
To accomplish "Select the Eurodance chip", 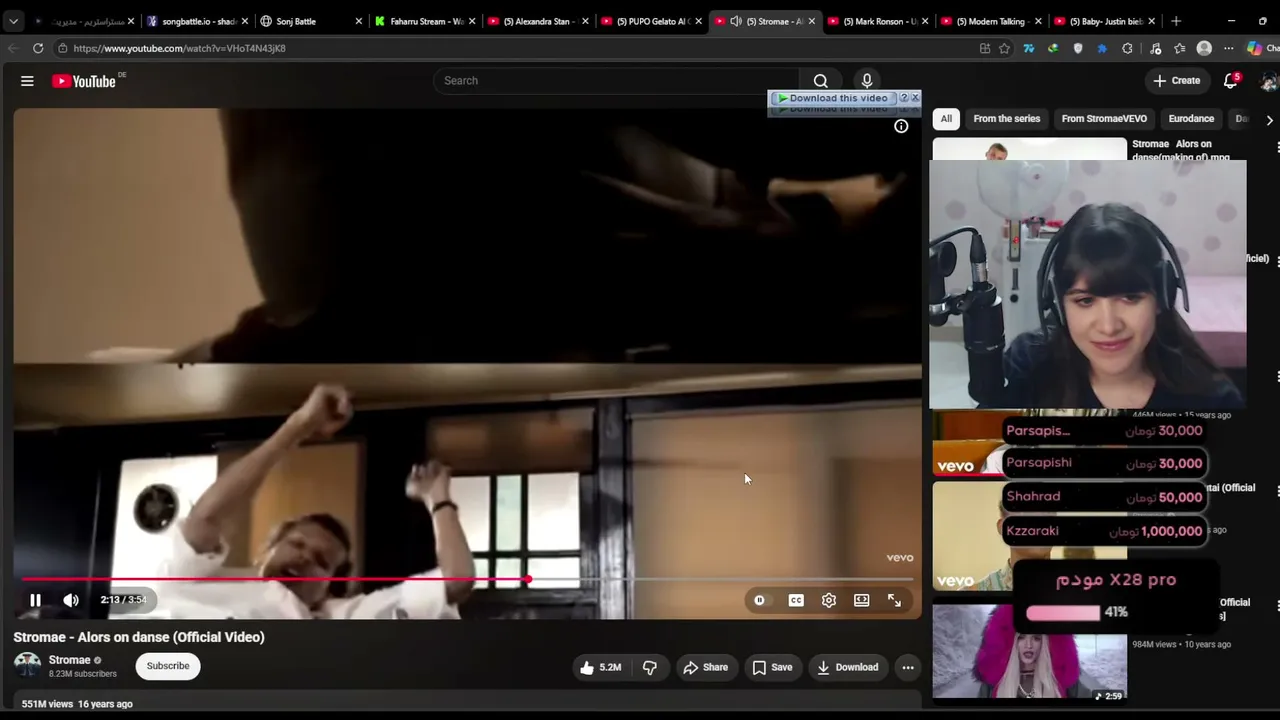I will click(1191, 119).
